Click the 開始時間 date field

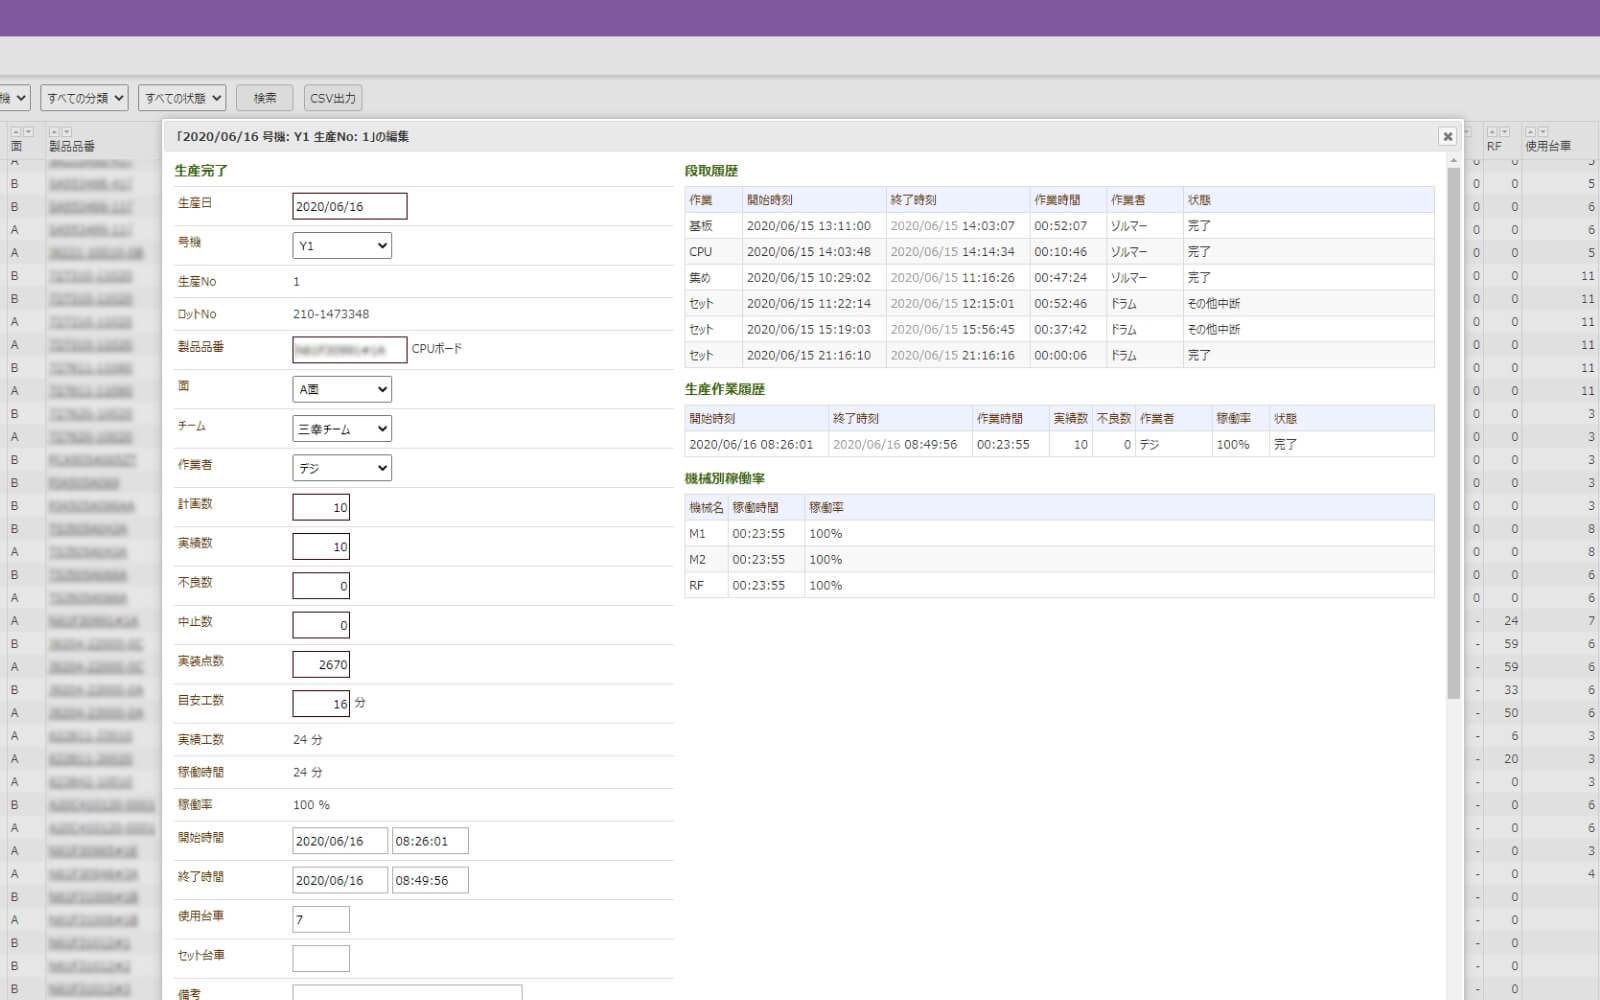click(340, 841)
